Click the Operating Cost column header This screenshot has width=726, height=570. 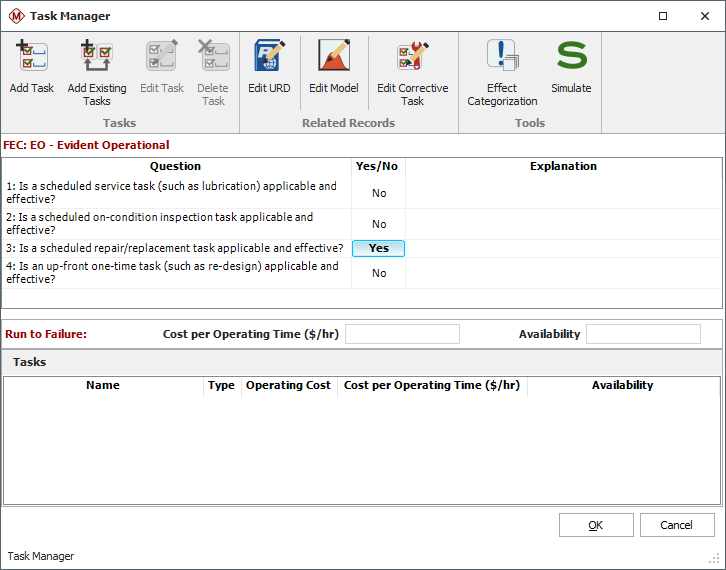point(288,385)
